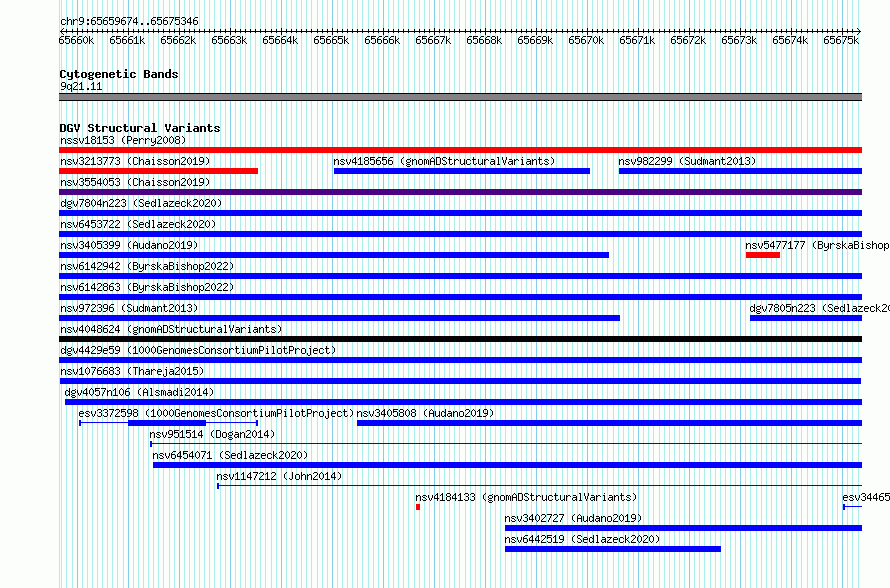
Task: Click the chr9:65659674..65675346 coordinates text
Action: click(129, 22)
